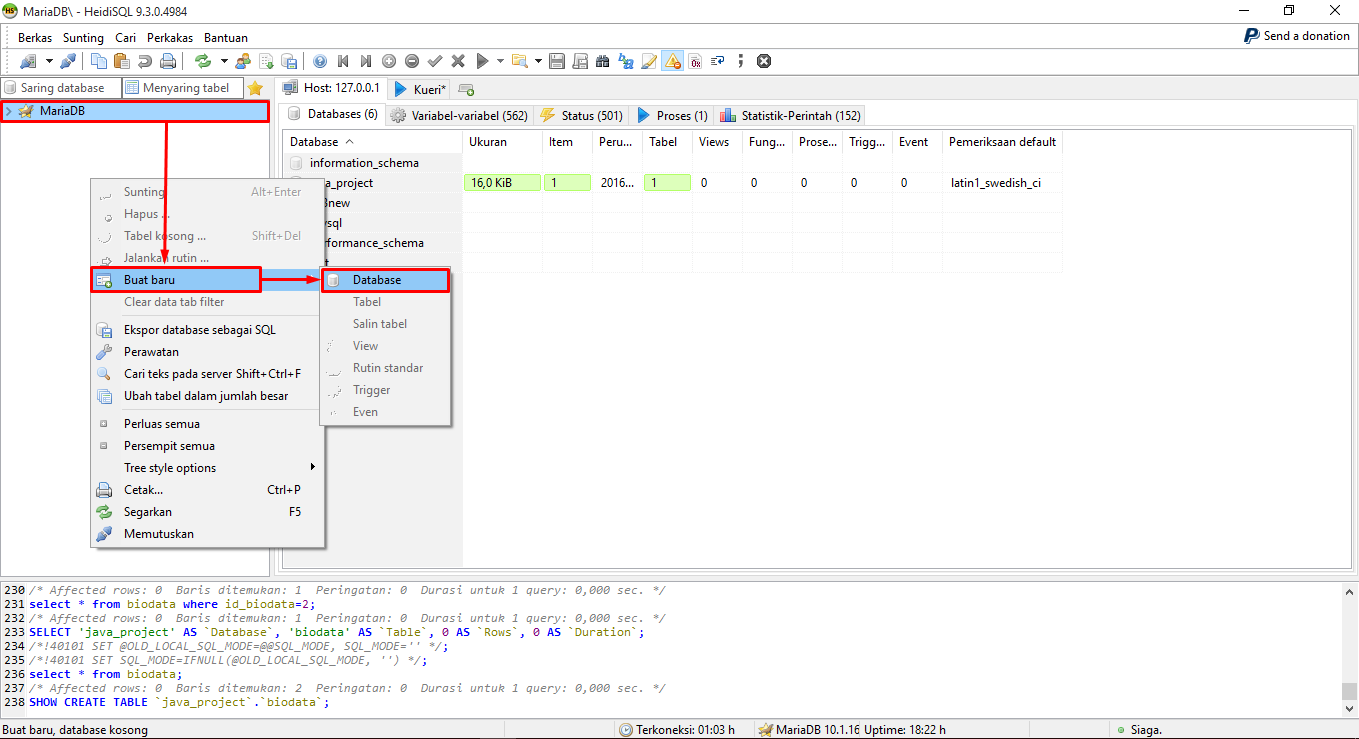The width and height of the screenshot is (1359, 739).
Task: Click the undo arrow icon
Action: click(x=145, y=61)
